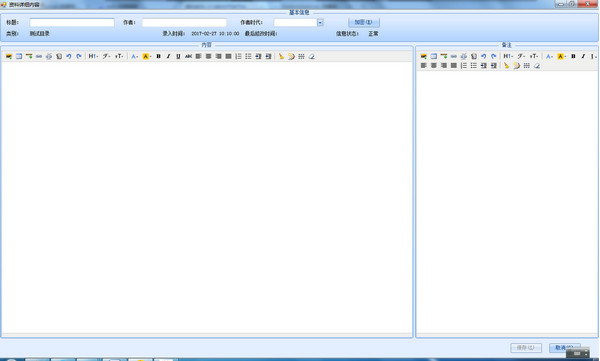
Task: Toggle underline in the content editor
Action: (x=178, y=56)
